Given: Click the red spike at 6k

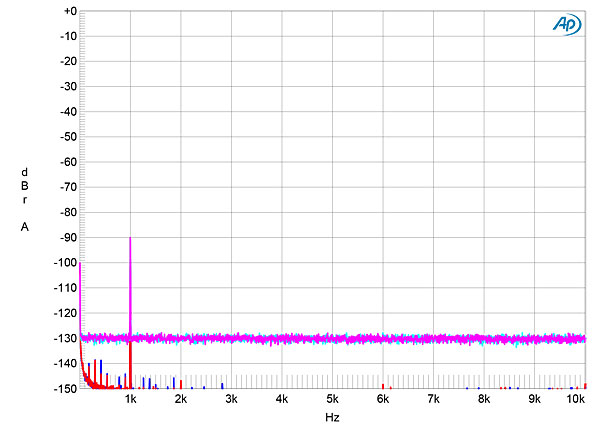Looking at the screenshot, I should pyautogui.click(x=383, y=385).
